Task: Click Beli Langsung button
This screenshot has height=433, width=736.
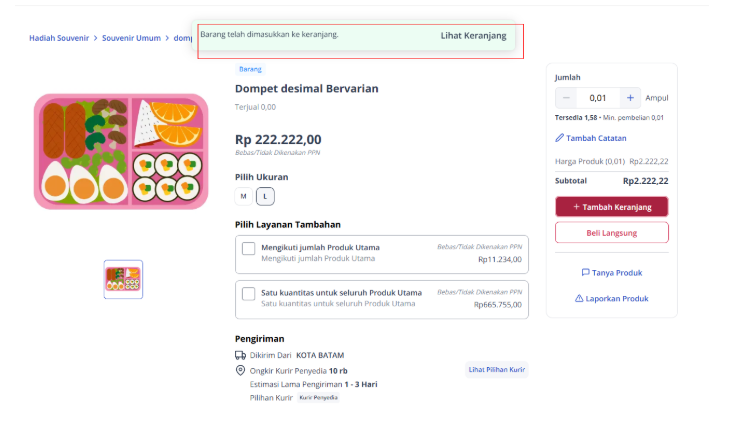Action: click(612, 232)
